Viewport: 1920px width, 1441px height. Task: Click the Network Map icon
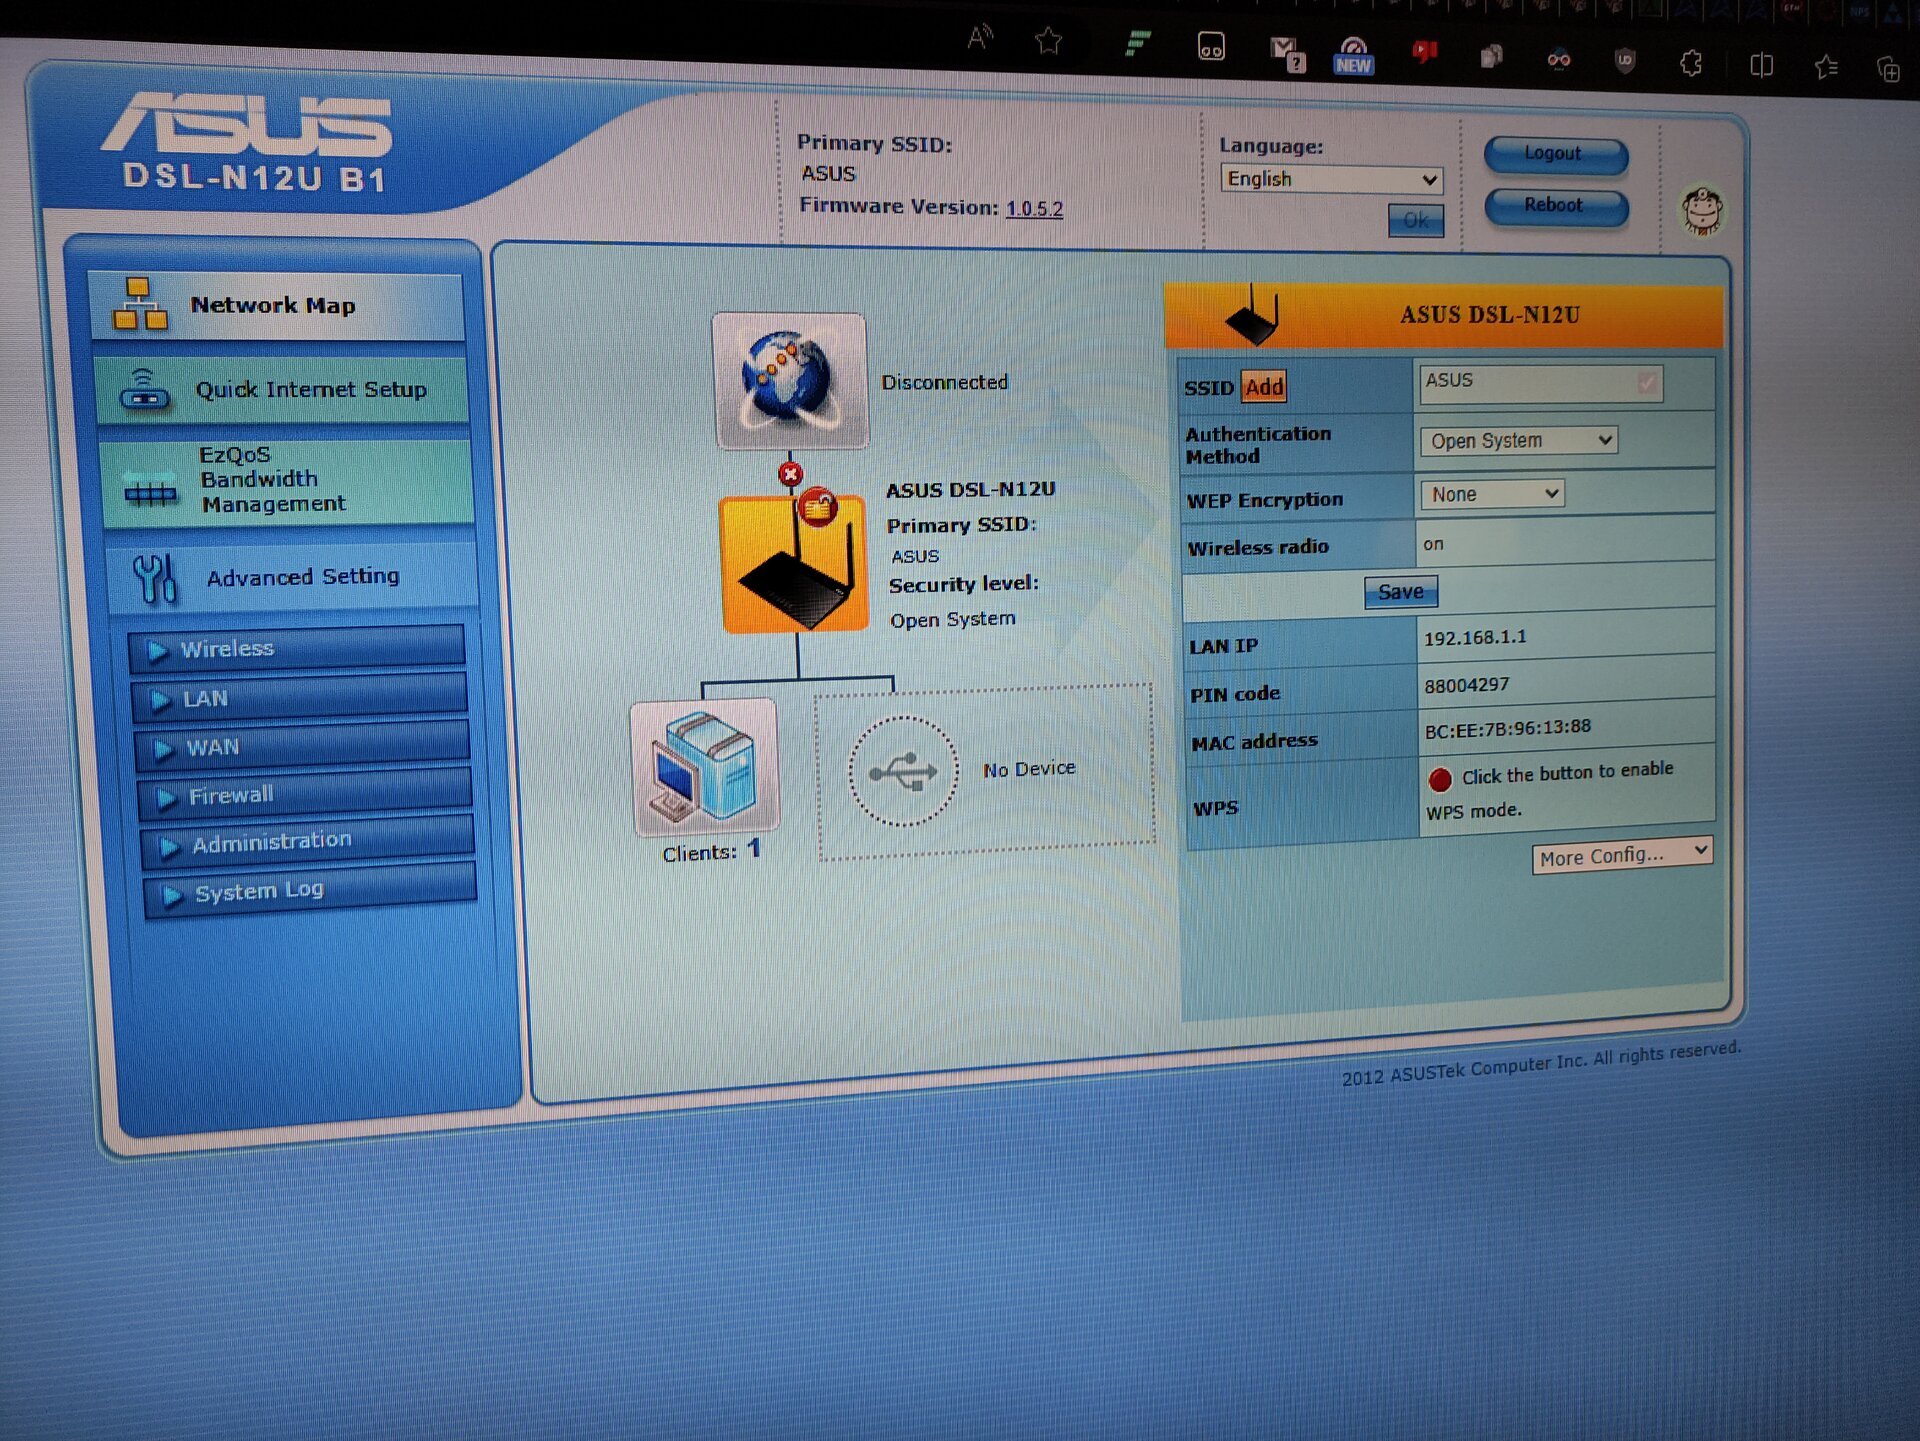(x=140, y=305)
